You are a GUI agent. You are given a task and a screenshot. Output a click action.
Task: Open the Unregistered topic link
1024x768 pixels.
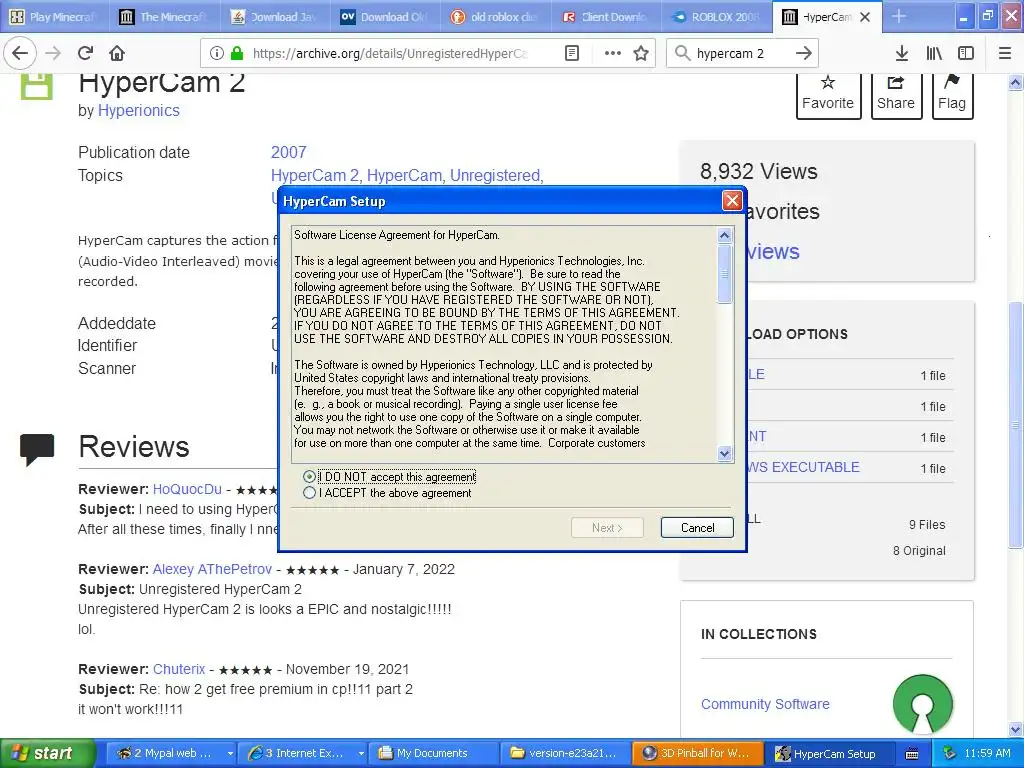pyautogui.click(x=495, y=176)
